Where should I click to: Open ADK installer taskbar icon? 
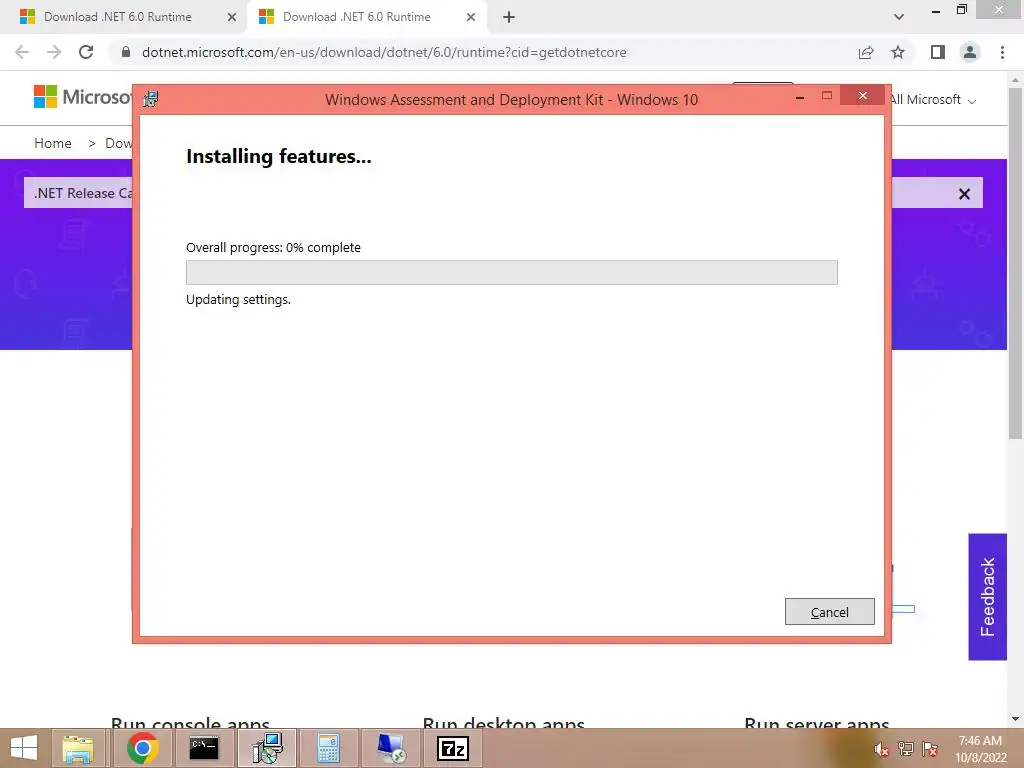(x=267, y=748)
